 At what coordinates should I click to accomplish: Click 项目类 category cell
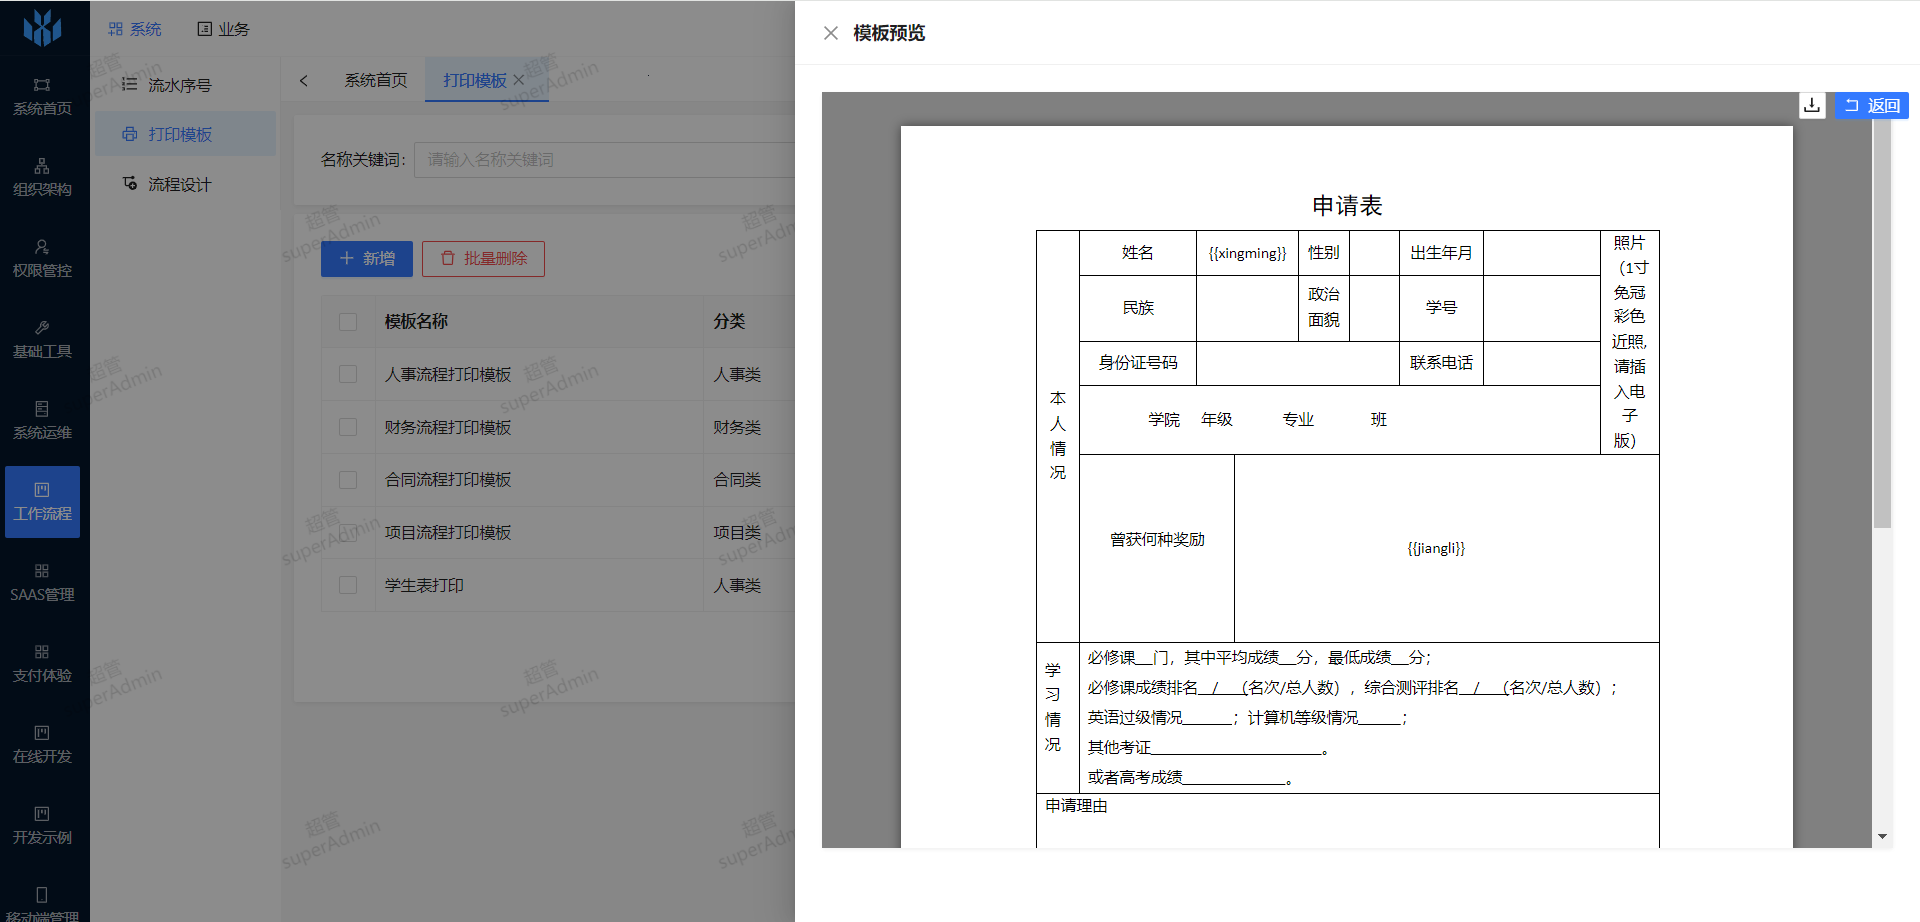point(737,532)
